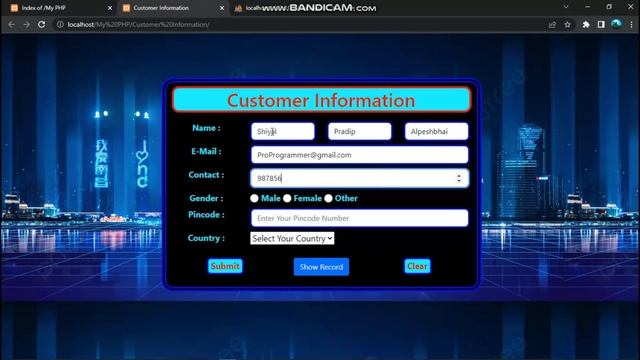The height and width of the screenshot is (360, 640).
Task: Select the Male radio button
Action: coord(254,198)
